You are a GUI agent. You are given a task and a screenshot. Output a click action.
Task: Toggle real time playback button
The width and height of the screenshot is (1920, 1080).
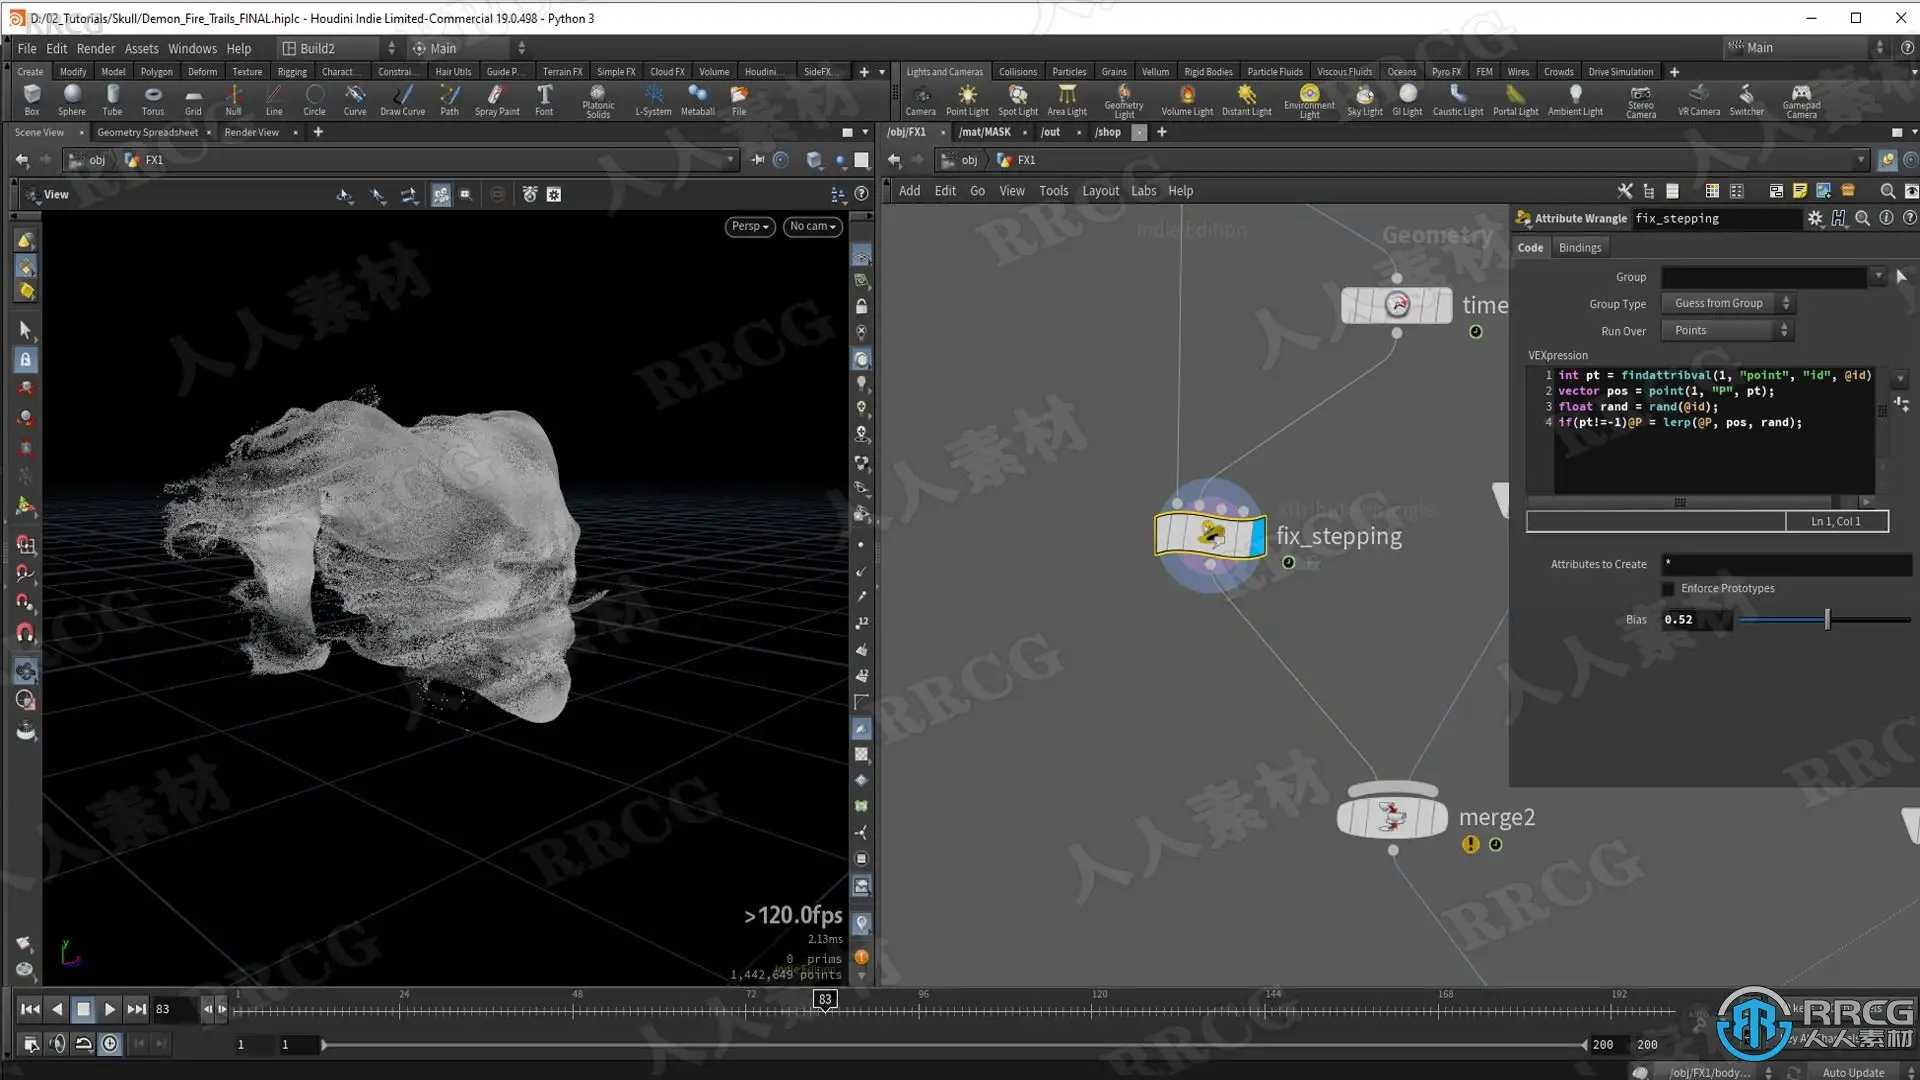point(110,1044)
